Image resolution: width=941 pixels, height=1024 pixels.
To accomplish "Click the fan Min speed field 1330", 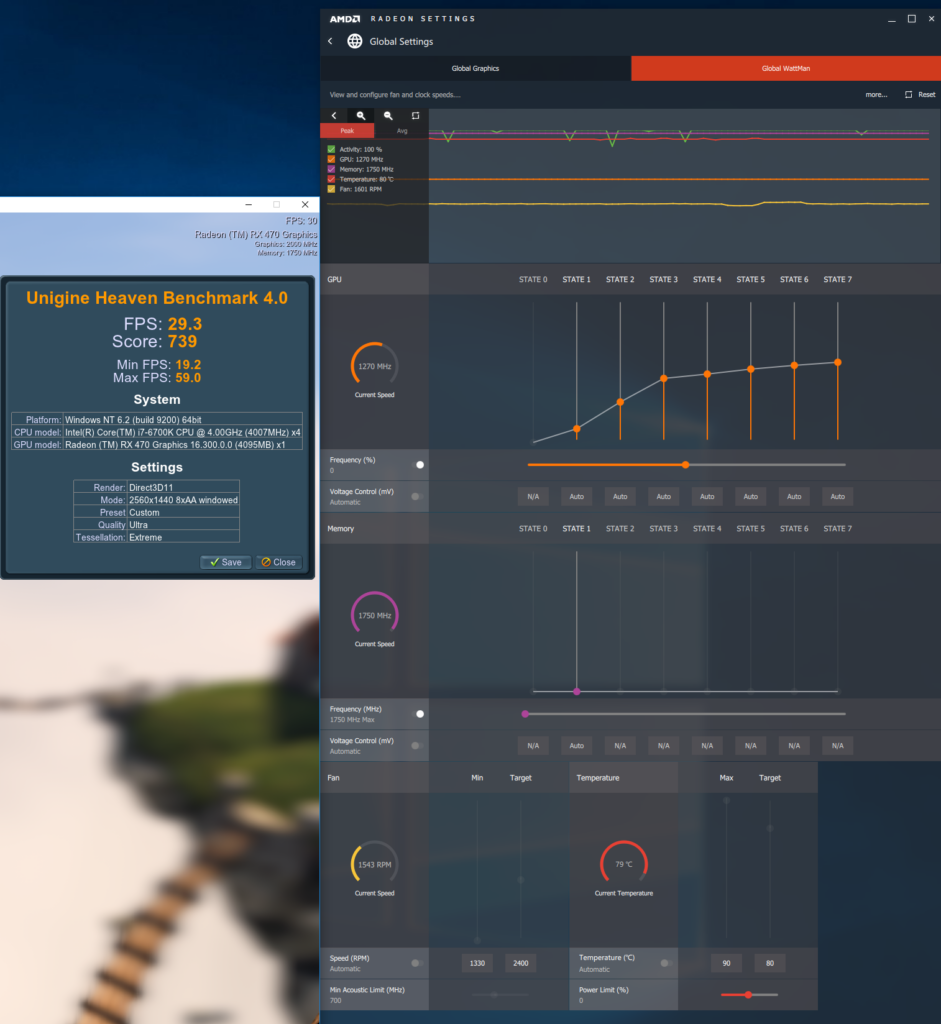I will (477, 963).
